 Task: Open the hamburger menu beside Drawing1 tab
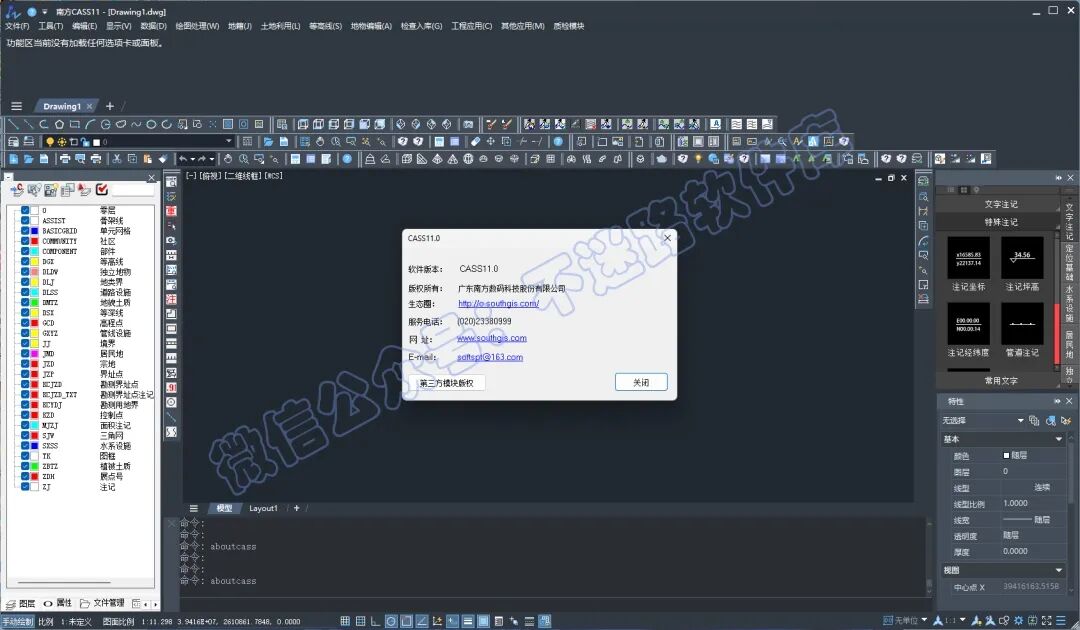(17, 106)
